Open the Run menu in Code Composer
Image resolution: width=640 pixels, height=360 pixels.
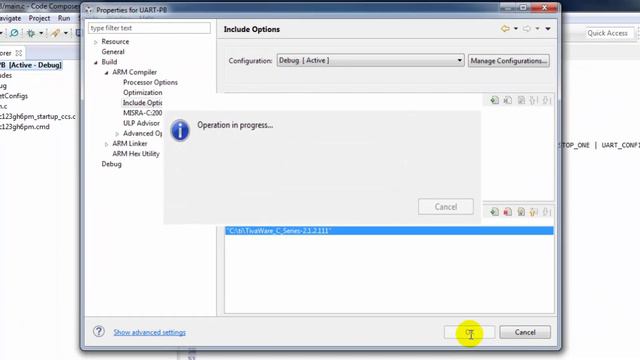tap(64, 18)
